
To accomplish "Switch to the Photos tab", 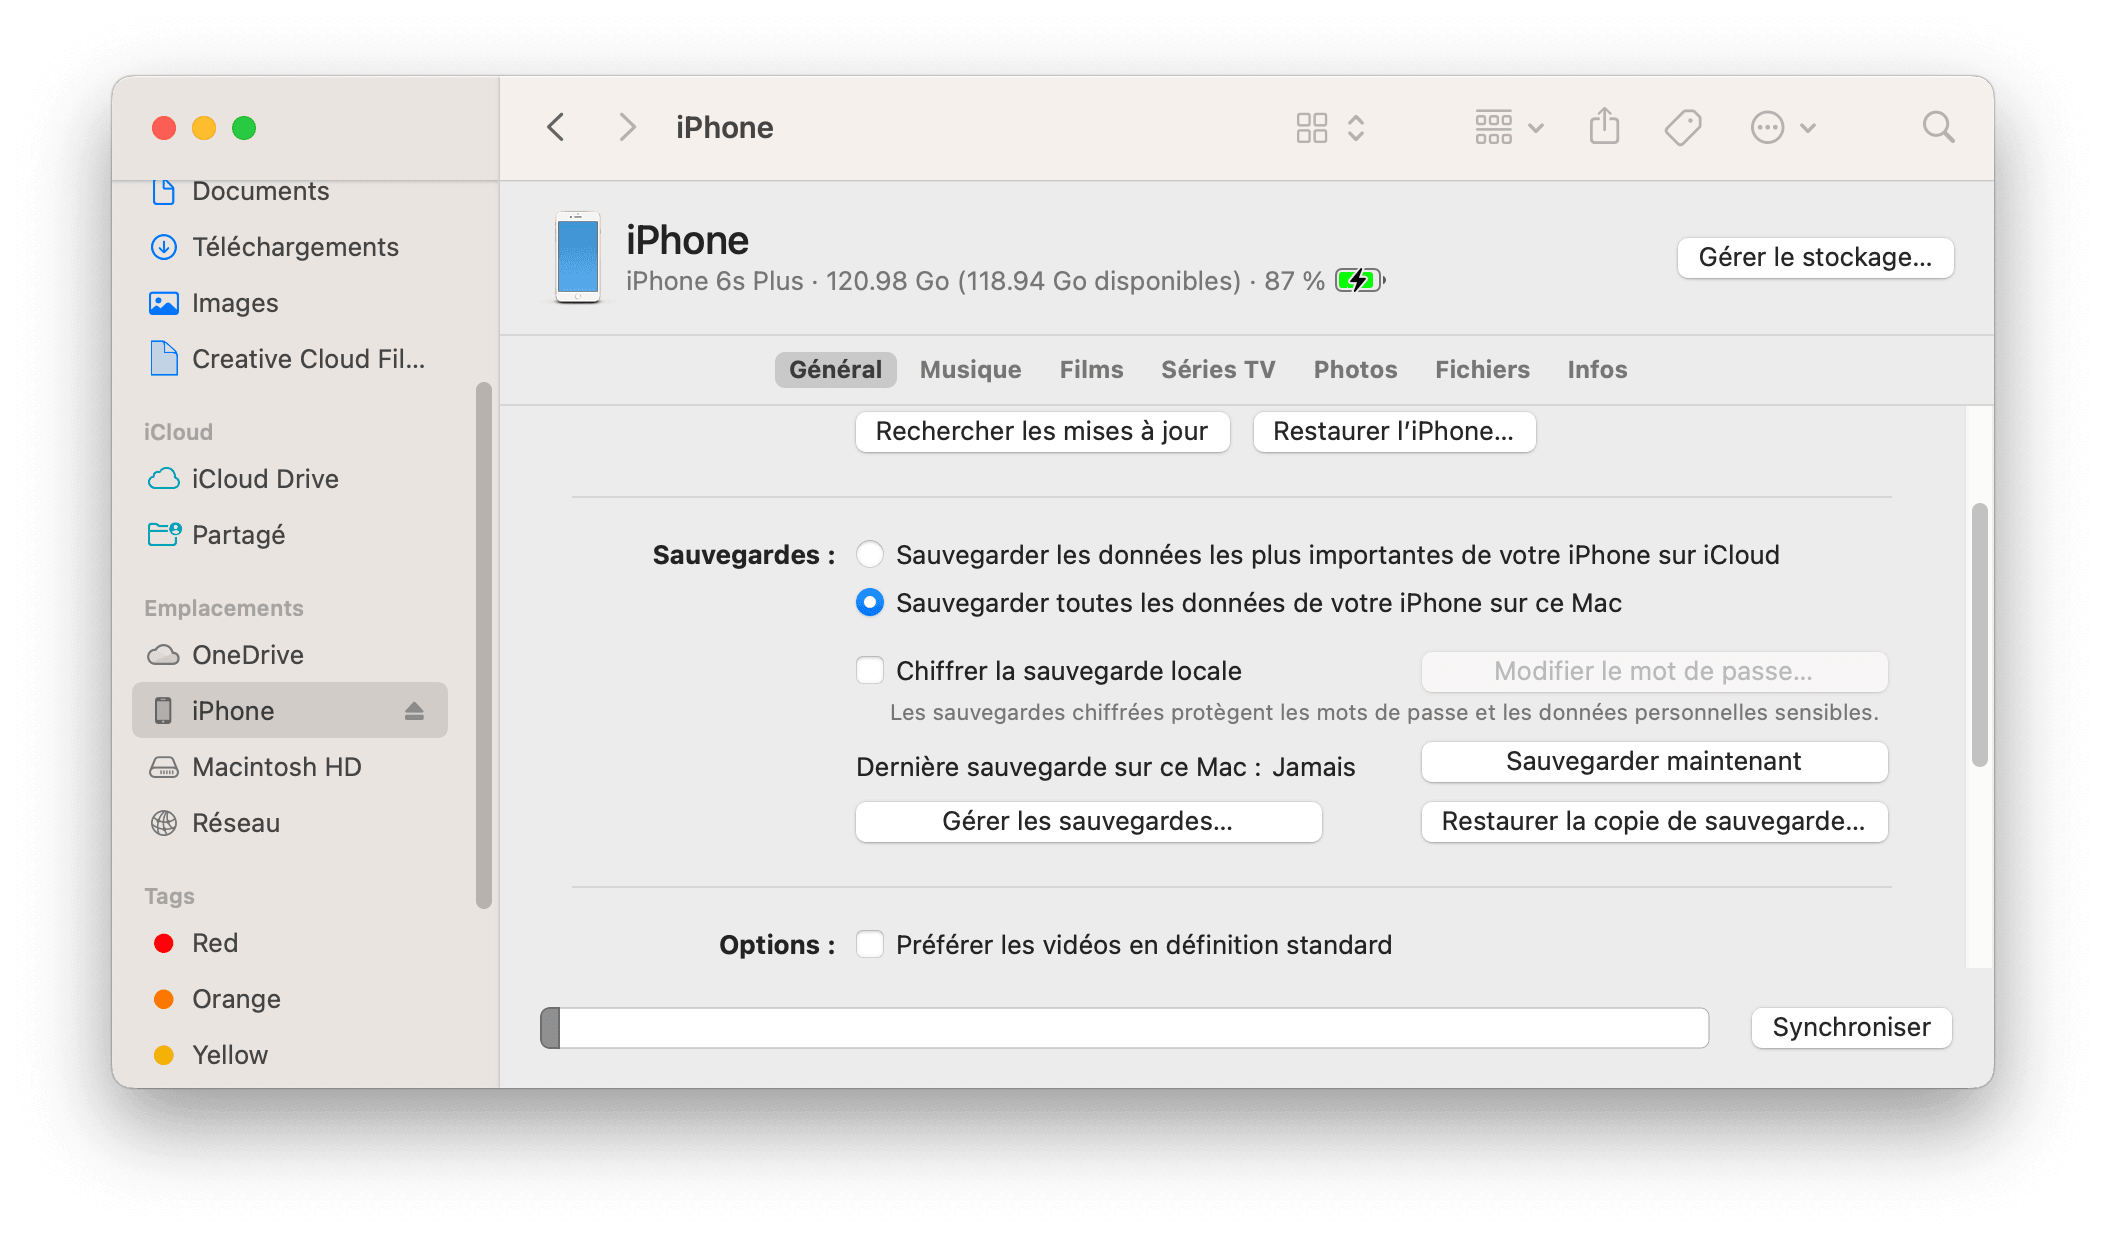I will click(x=1355, y=369).
